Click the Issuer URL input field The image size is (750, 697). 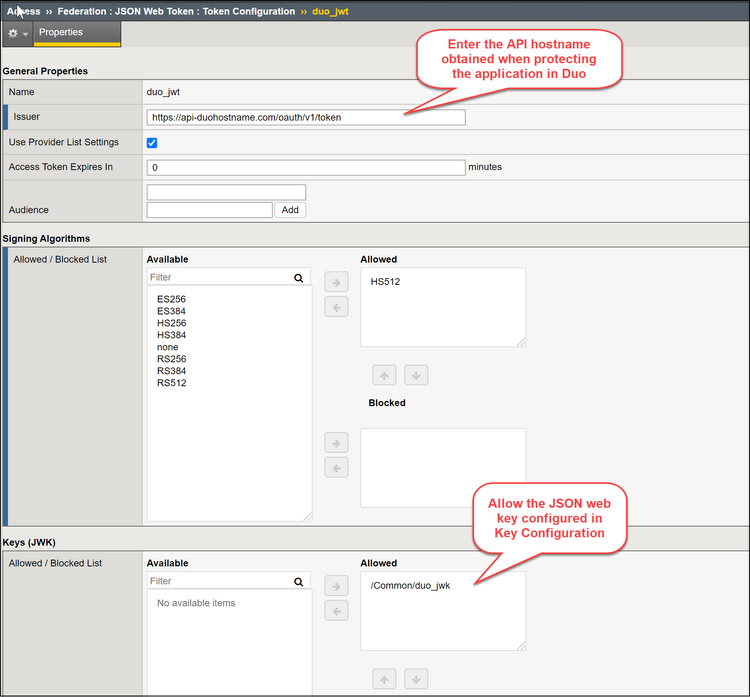tap(305, 117)
